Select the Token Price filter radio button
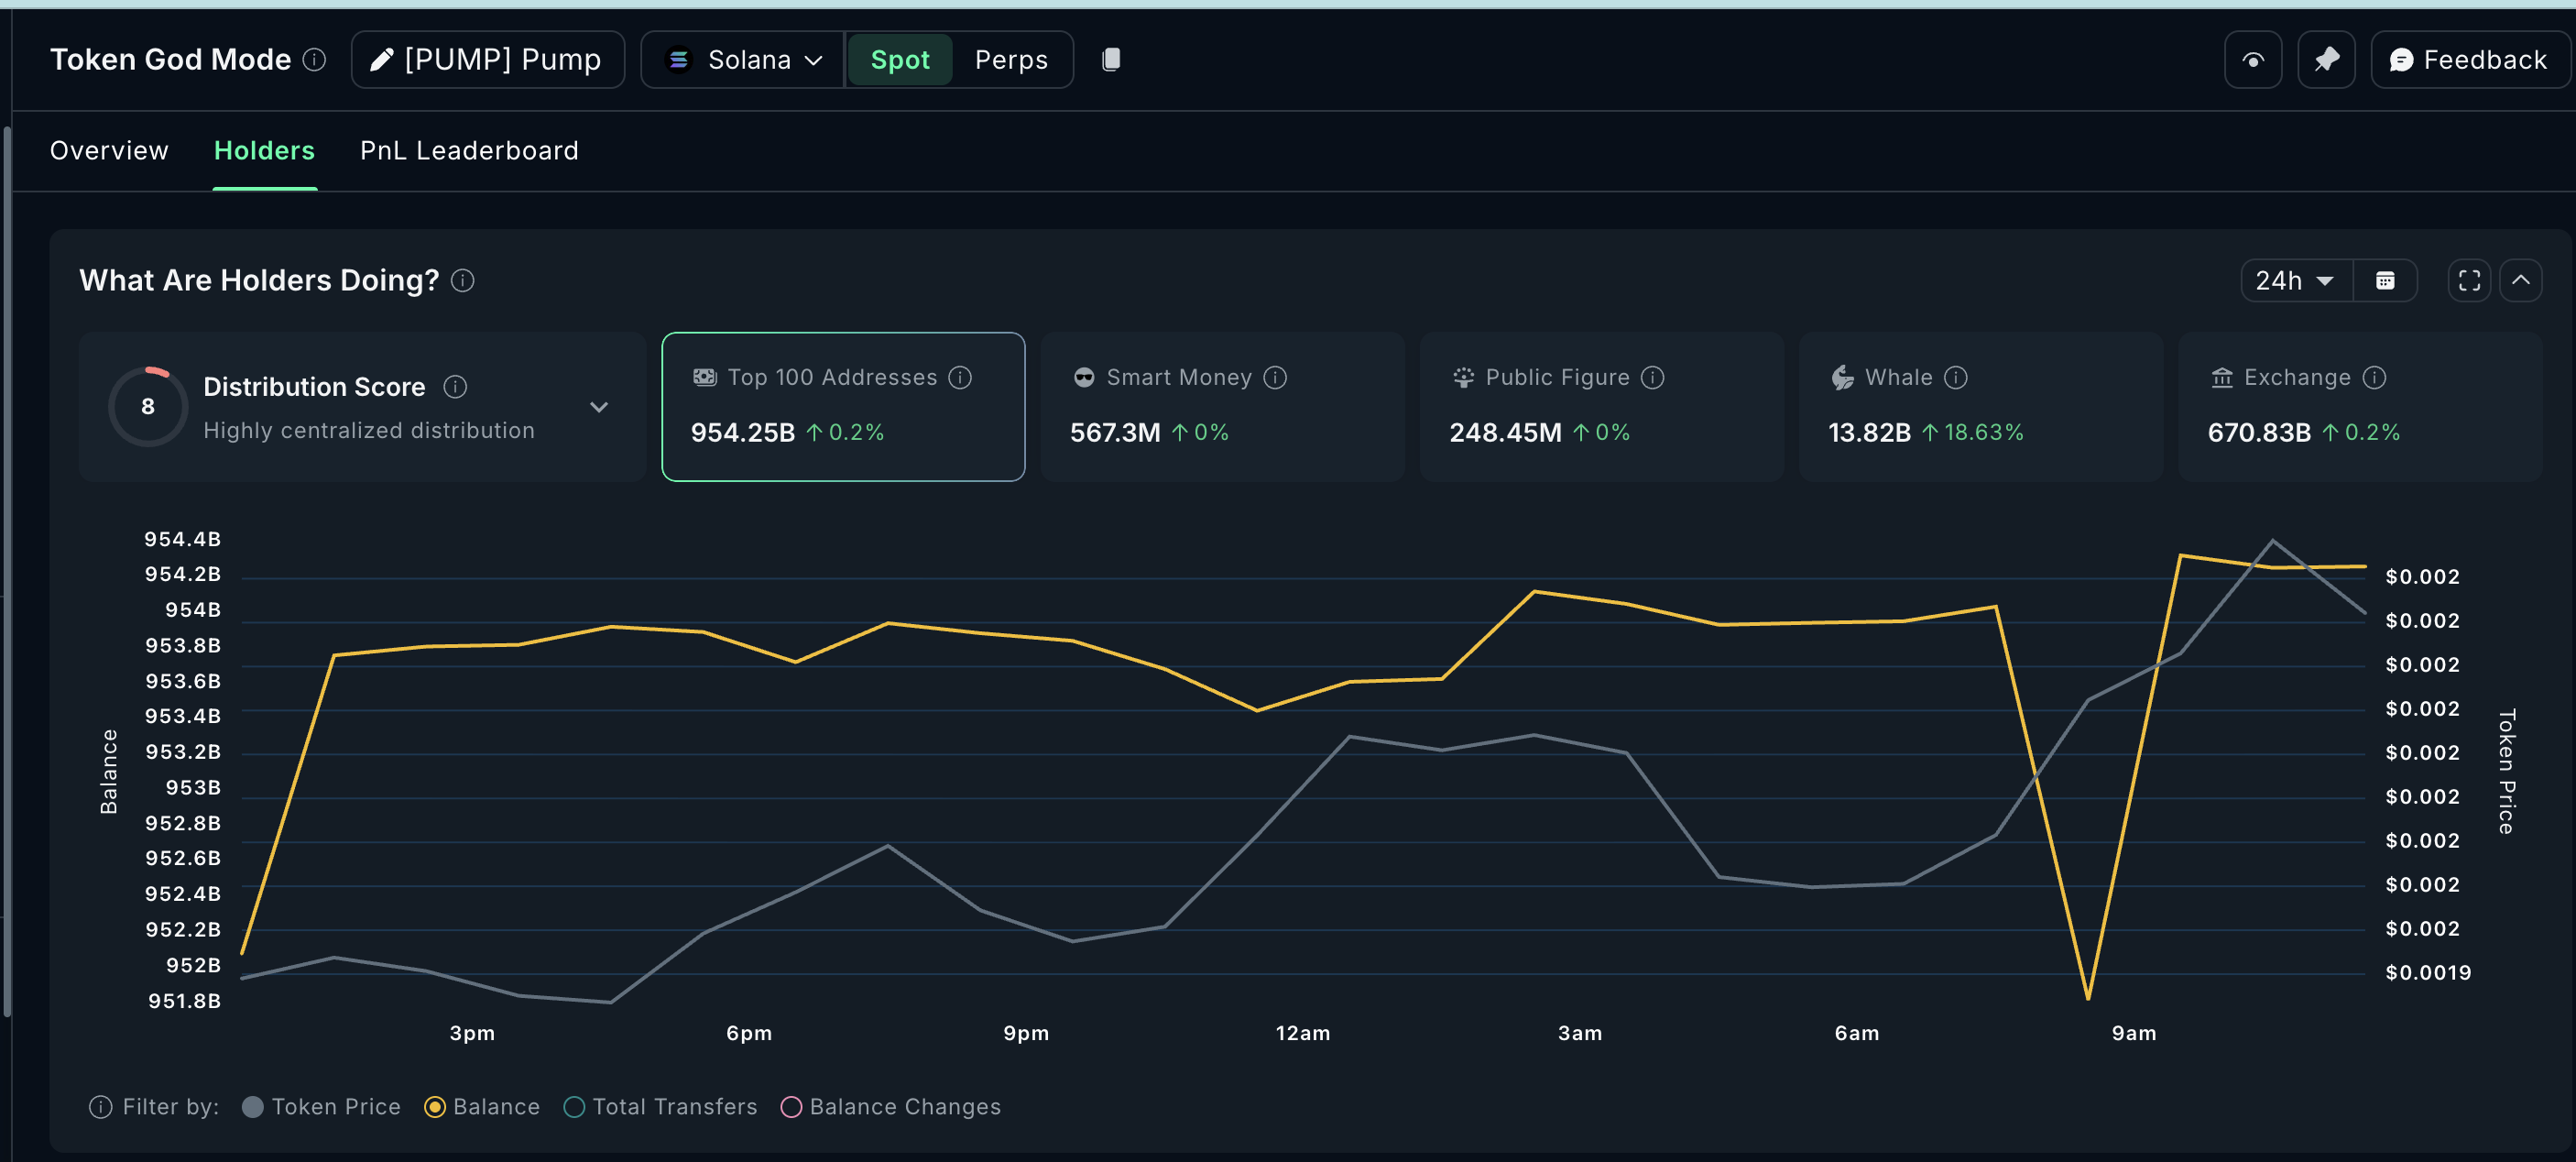Image resolution: width=2576 pixels, height=1162 pixels. click(x=253, y=1107)
